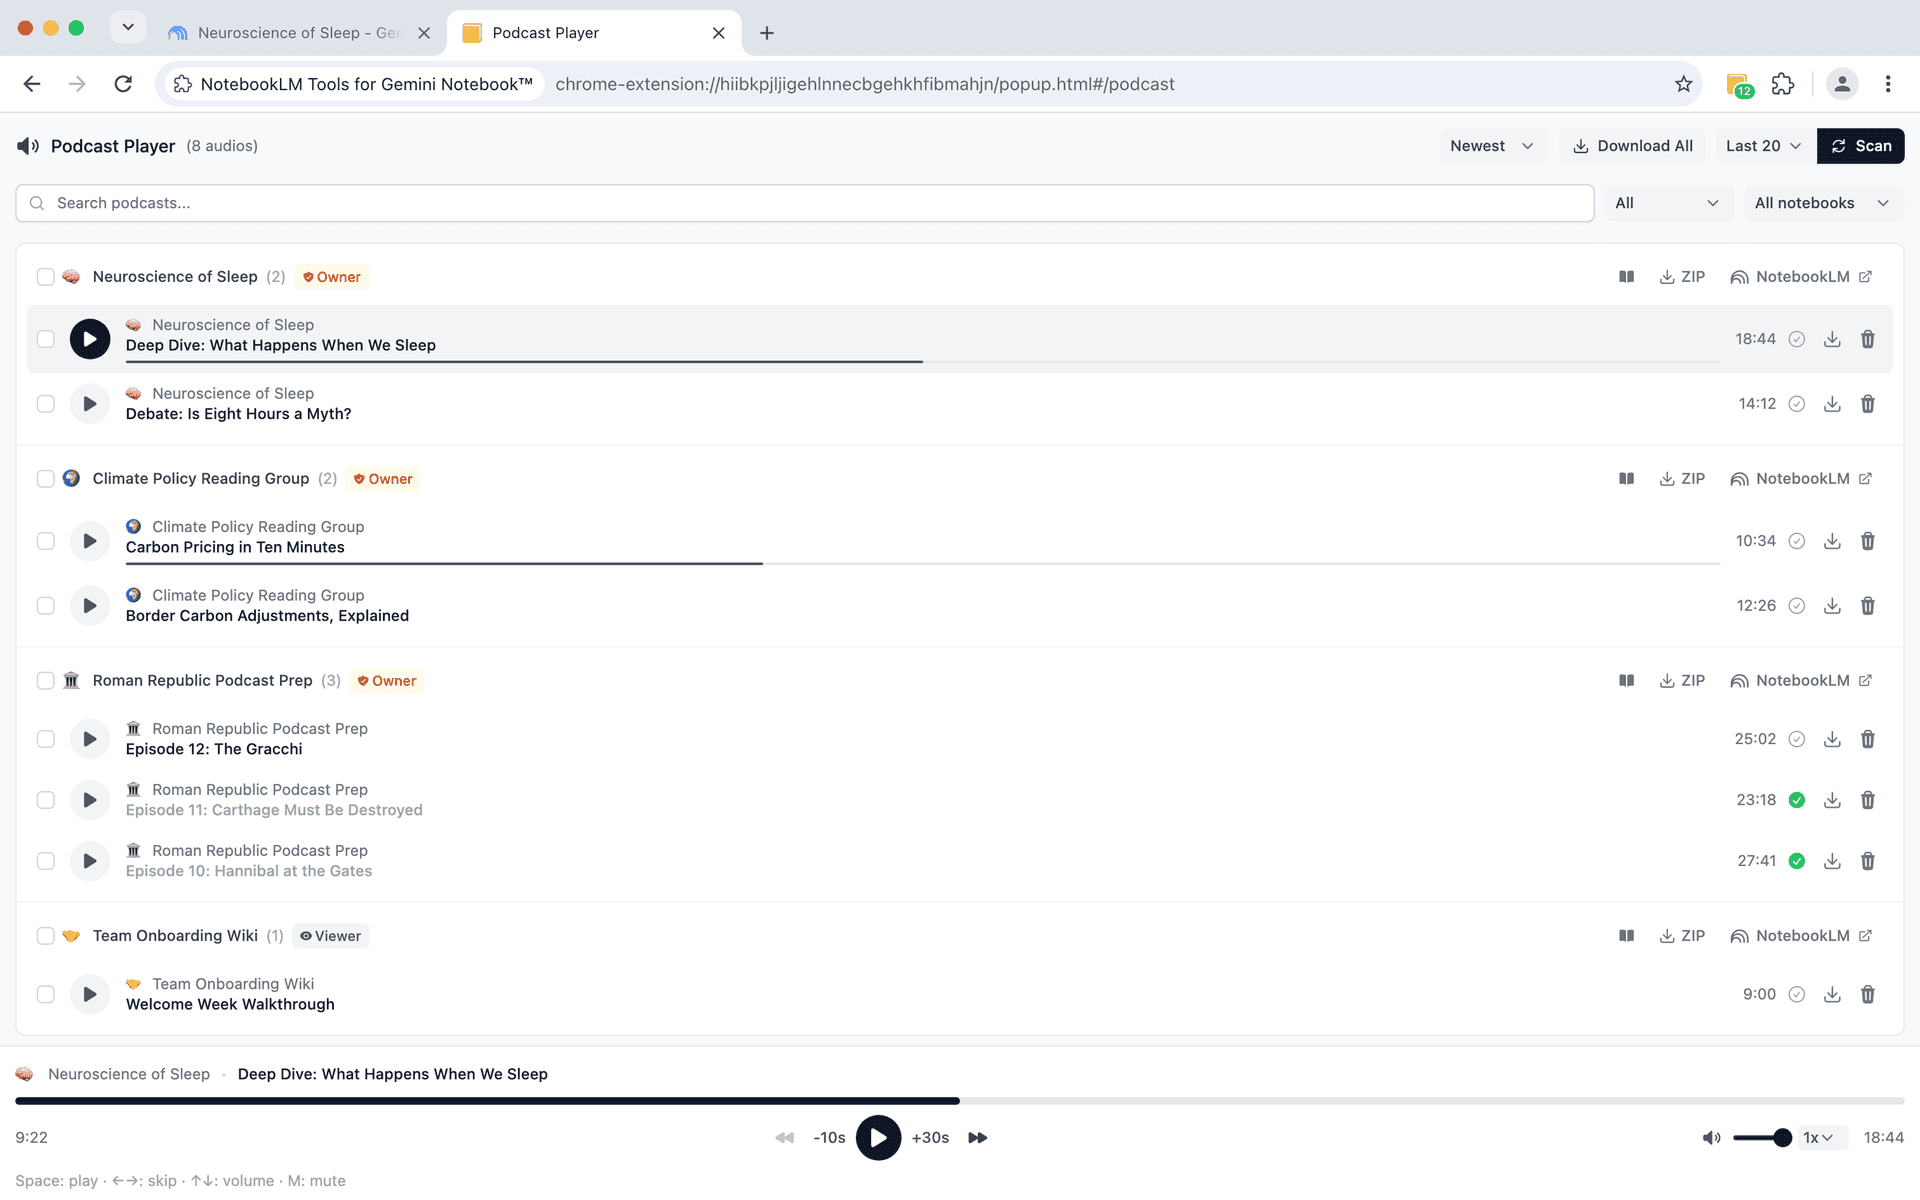Screen dimensions: 1920x1200
Task: Open the Chrome three-dot menu
Action: 1888,84
